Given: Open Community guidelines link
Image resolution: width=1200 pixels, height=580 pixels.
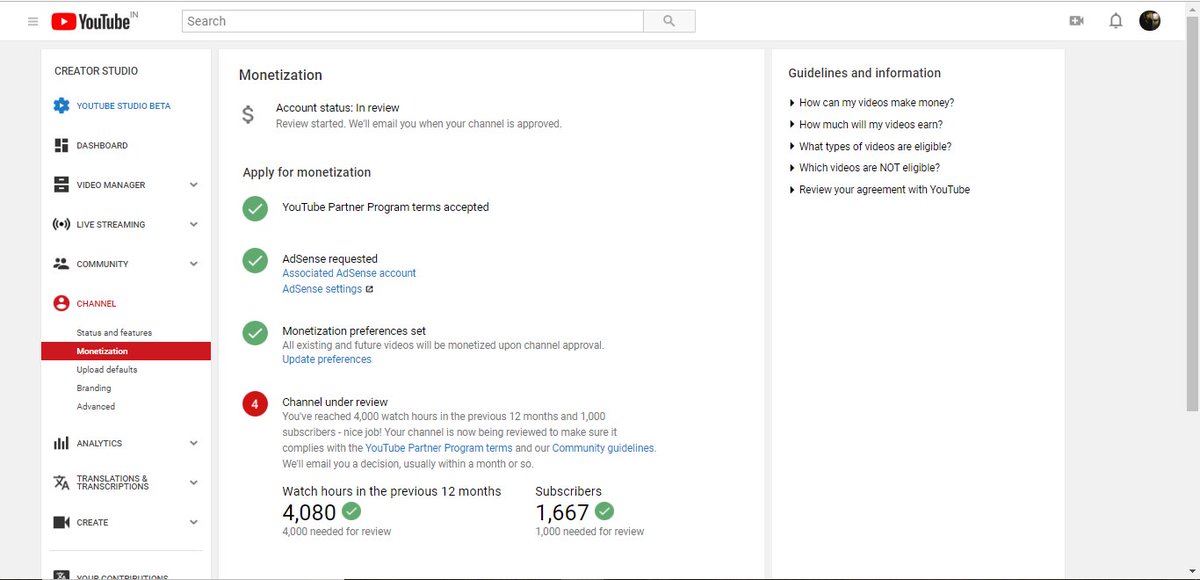Looking at the screenshot, I should pyautogui.click(x=603, y=448).
